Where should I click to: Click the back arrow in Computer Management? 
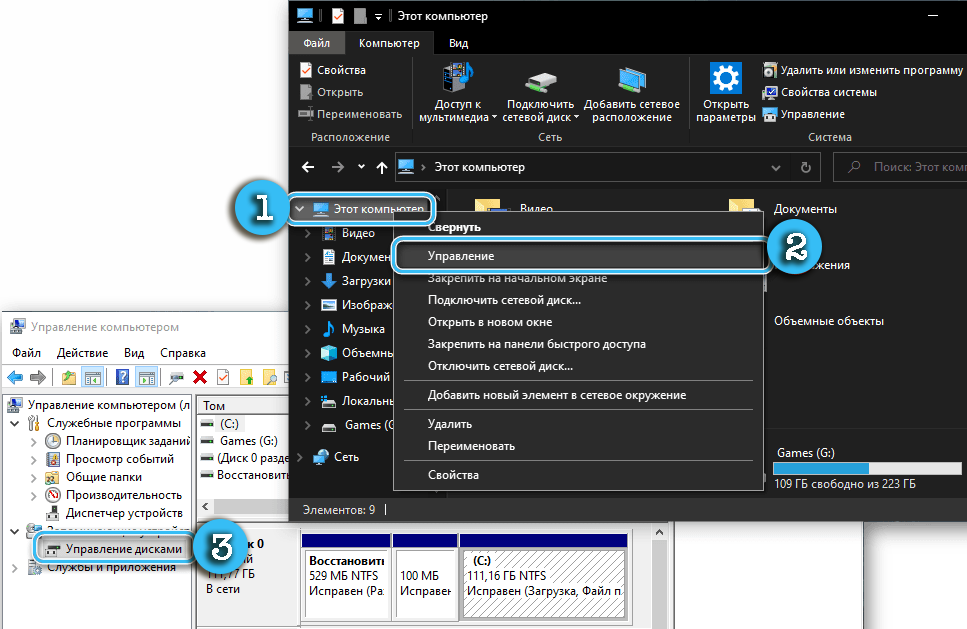(x=15, y=377)
